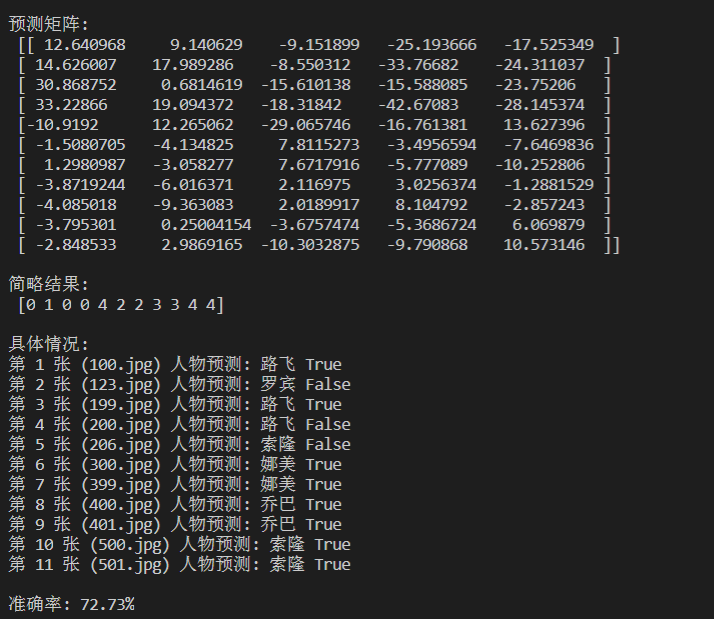
Task: Click the matrix value -10.9192
Action: coord(62,125)
